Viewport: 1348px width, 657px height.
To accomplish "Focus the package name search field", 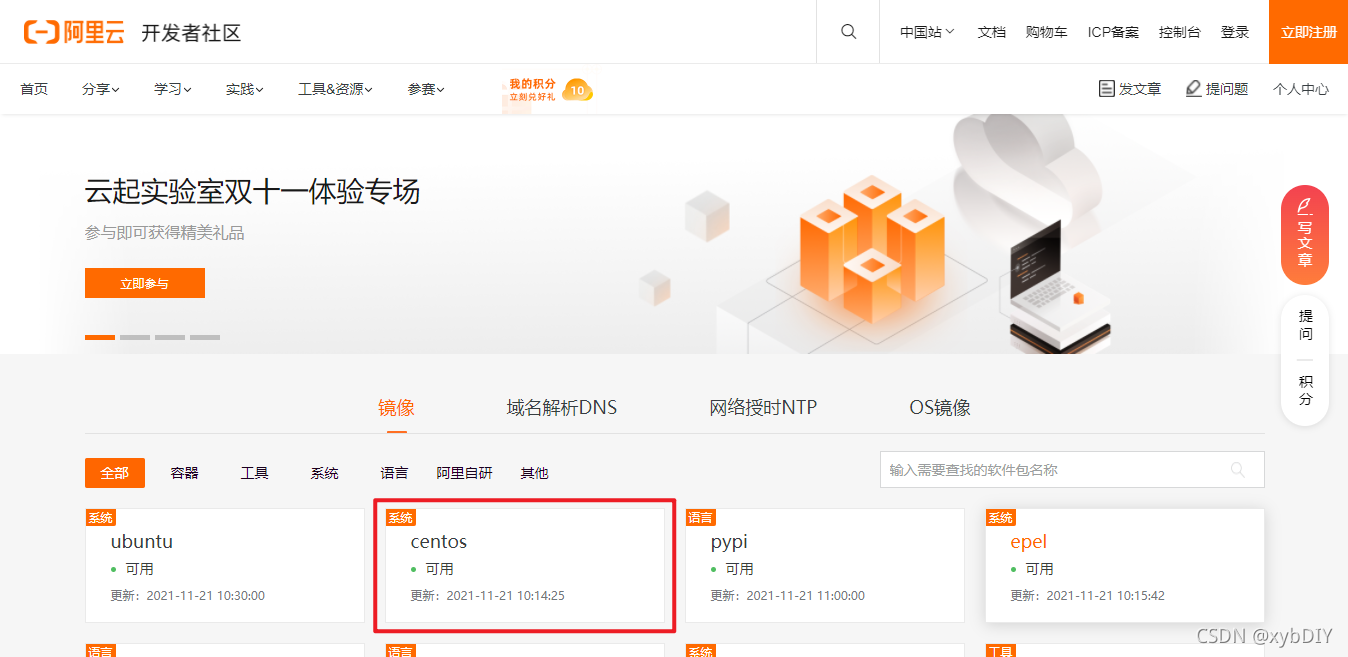I will [1072, 469].
